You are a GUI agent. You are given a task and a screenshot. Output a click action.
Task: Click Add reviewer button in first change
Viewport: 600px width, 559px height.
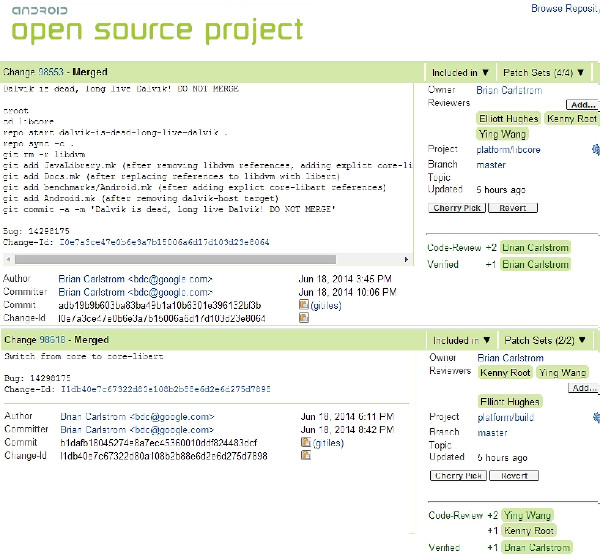tap(583, 104)
